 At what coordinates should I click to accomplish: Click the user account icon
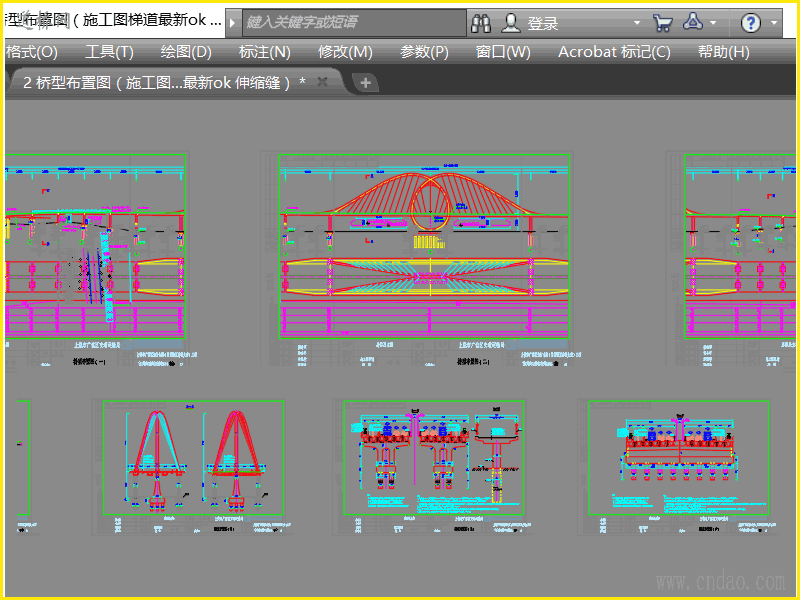(511, 23)
